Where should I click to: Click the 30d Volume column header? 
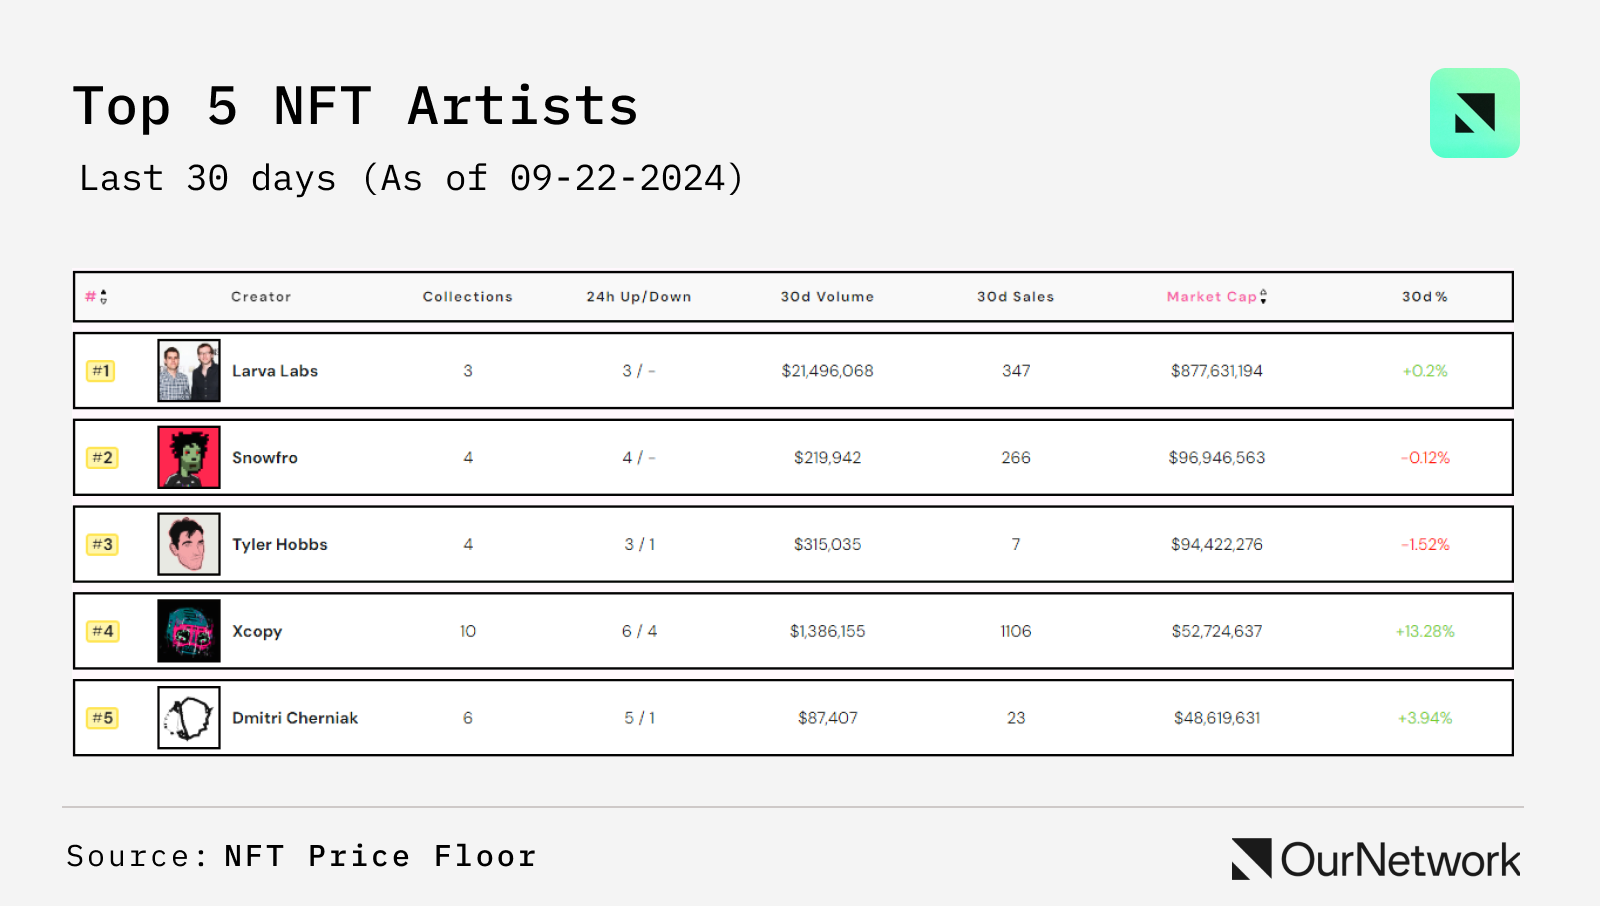[x=827, y=297]
